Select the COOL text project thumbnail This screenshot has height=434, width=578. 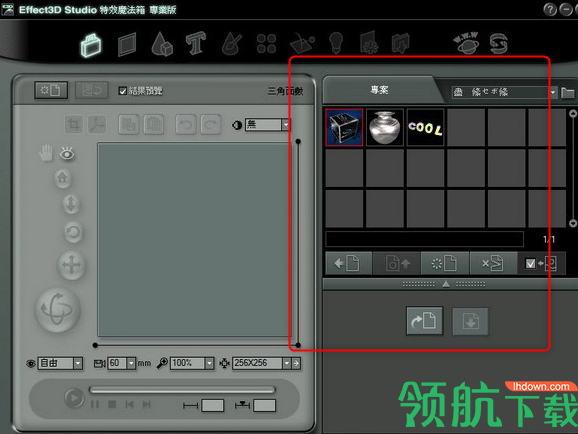pyautogui.click(x=425, y=128)
